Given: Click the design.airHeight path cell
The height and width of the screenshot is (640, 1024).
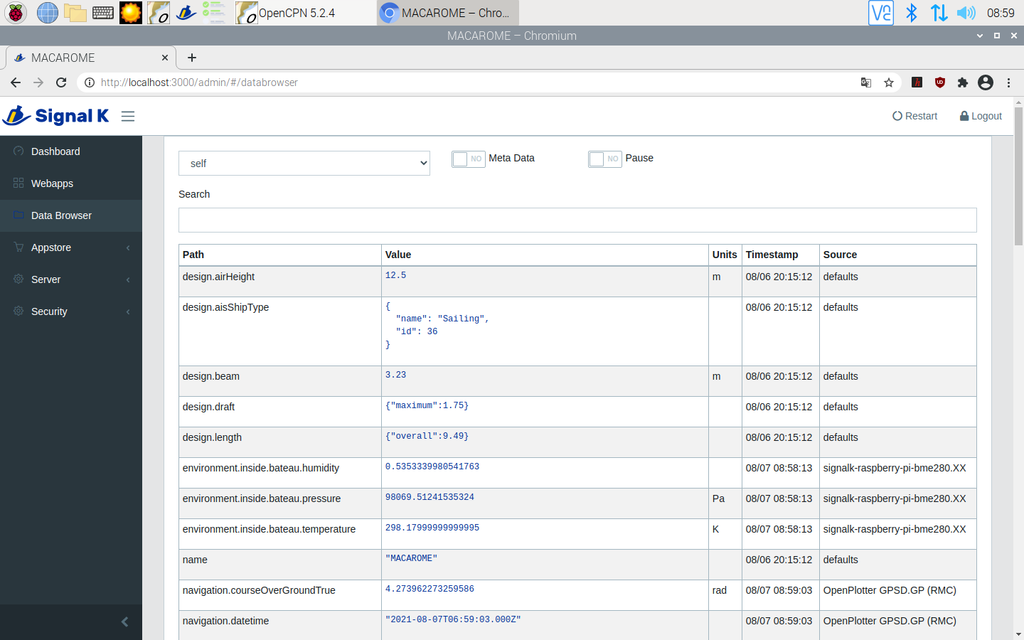Looking at the screenshot, I should pyautogui.click(x=280, y=281).
